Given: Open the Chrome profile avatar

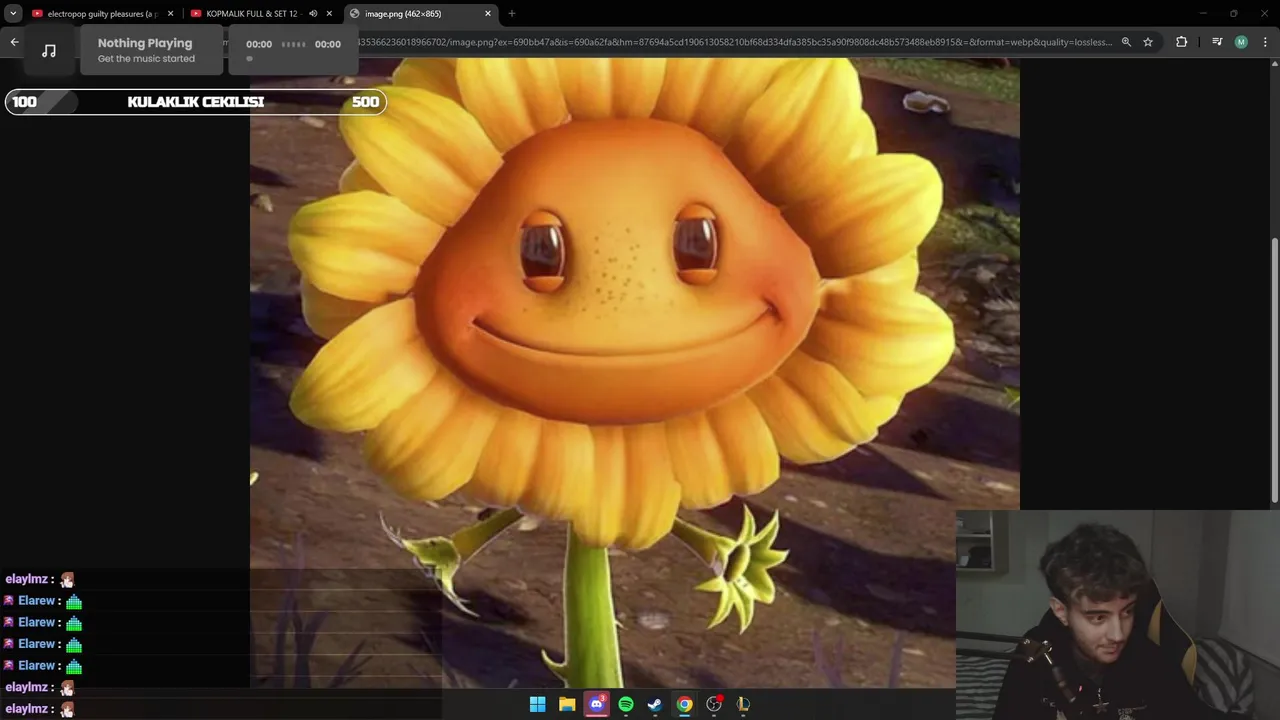Looking at the screenshot, I should click(x=1241, y=42).
